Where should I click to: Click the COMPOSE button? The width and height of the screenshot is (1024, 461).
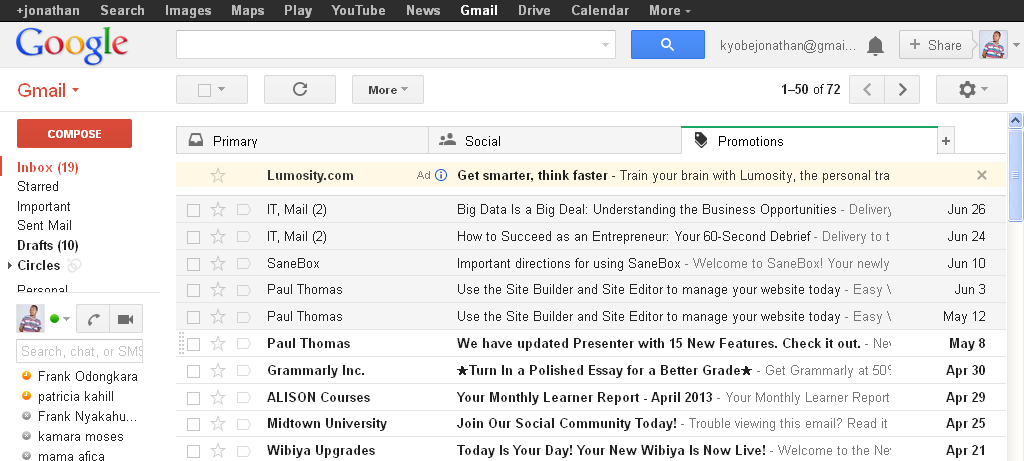point(74,133)
